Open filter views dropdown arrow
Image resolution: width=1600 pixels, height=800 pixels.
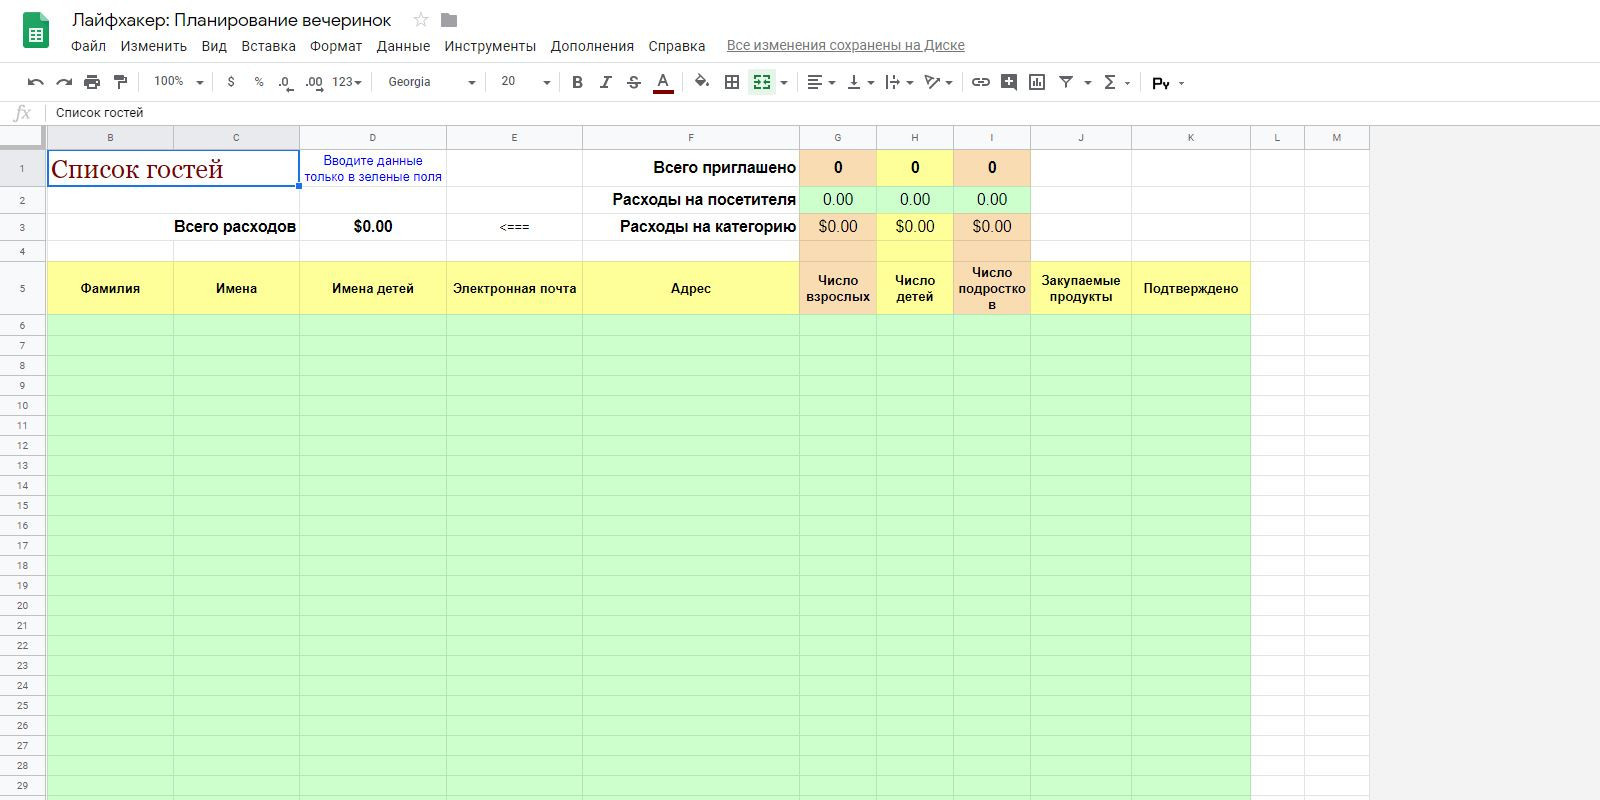tap(1087, 83)
